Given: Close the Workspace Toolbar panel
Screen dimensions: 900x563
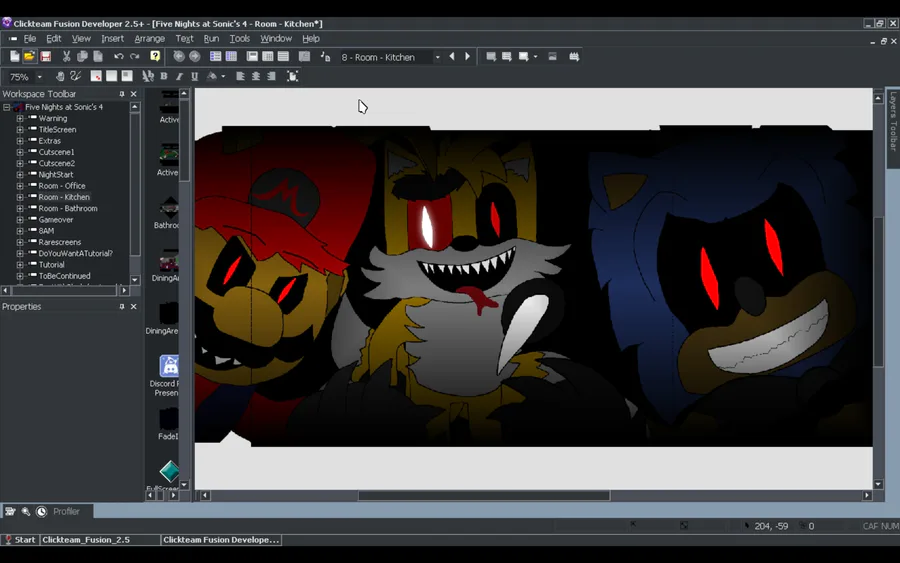Looking at the screenshot, I should click(x=134, y=94).
